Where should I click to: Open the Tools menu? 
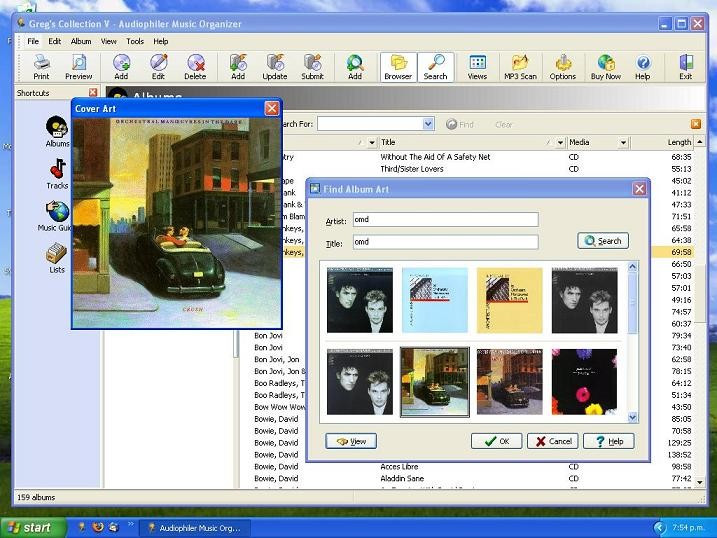(135, 41)
